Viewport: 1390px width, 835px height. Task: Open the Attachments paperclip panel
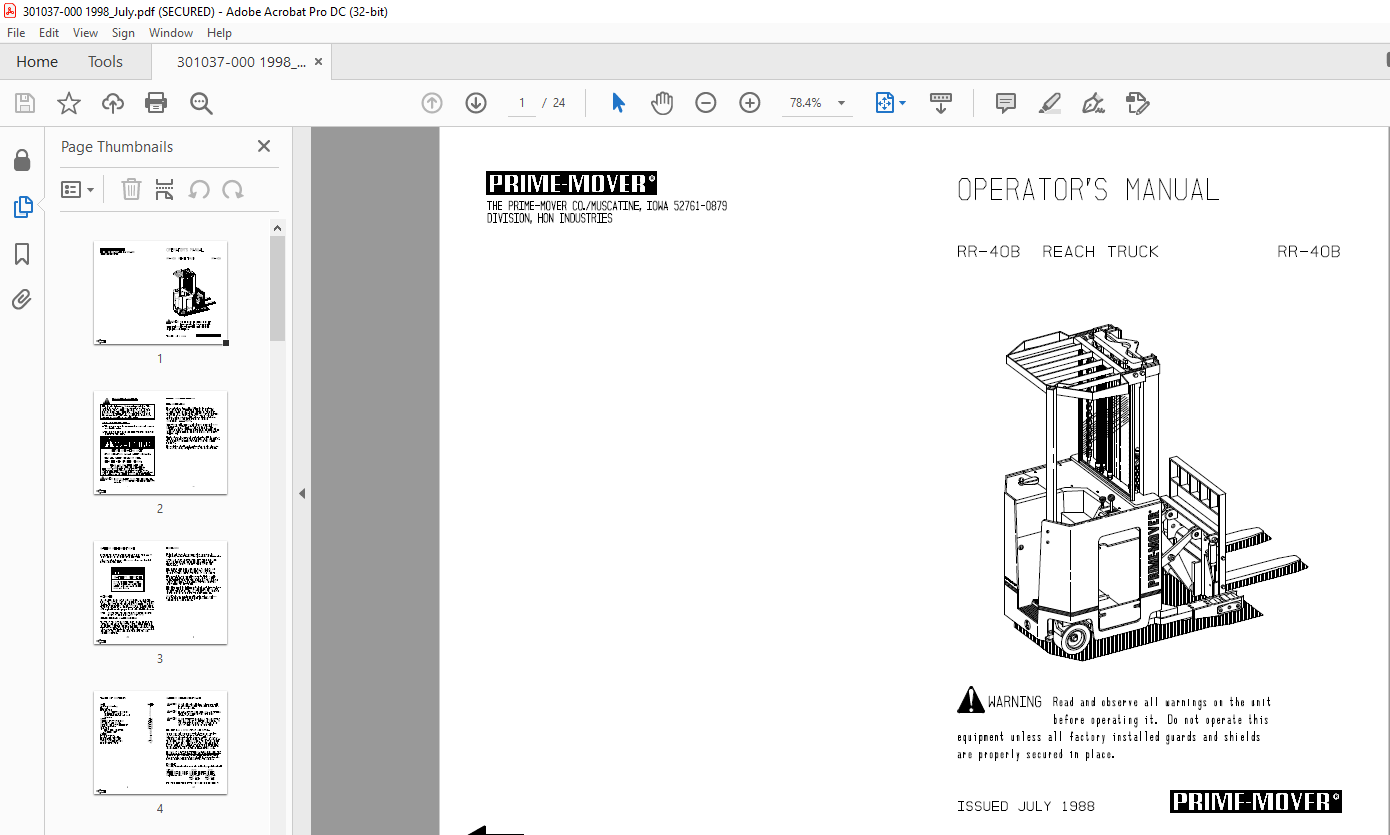(22, 299)
